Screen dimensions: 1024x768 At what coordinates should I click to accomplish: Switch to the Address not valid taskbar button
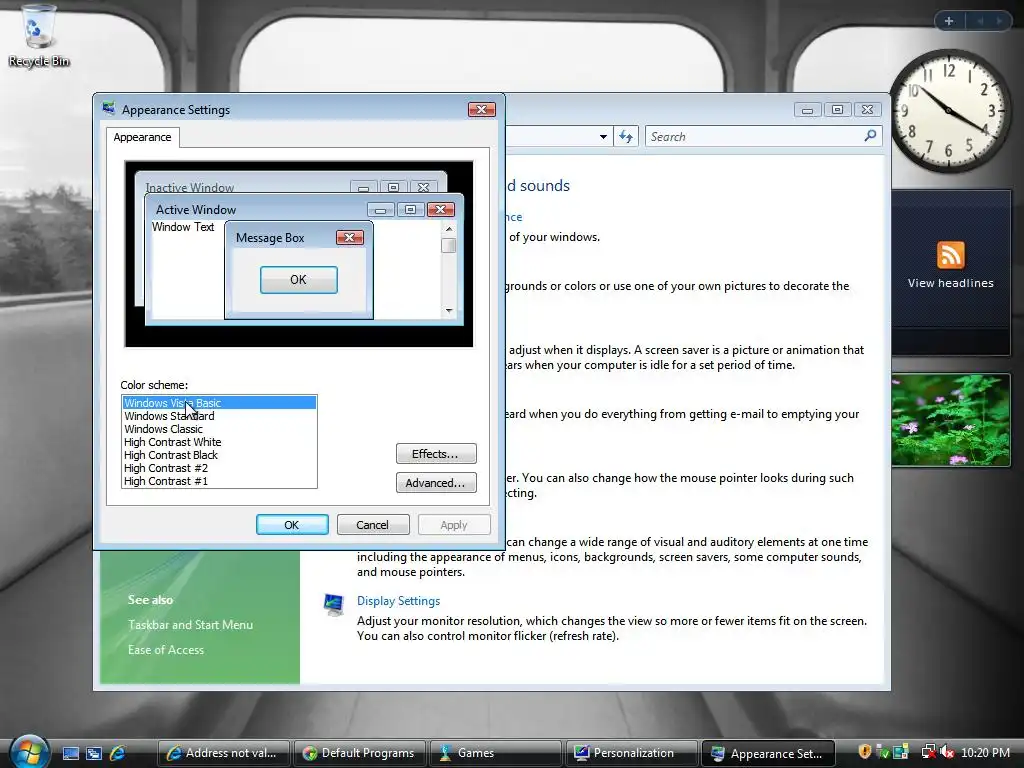point(223,753)
